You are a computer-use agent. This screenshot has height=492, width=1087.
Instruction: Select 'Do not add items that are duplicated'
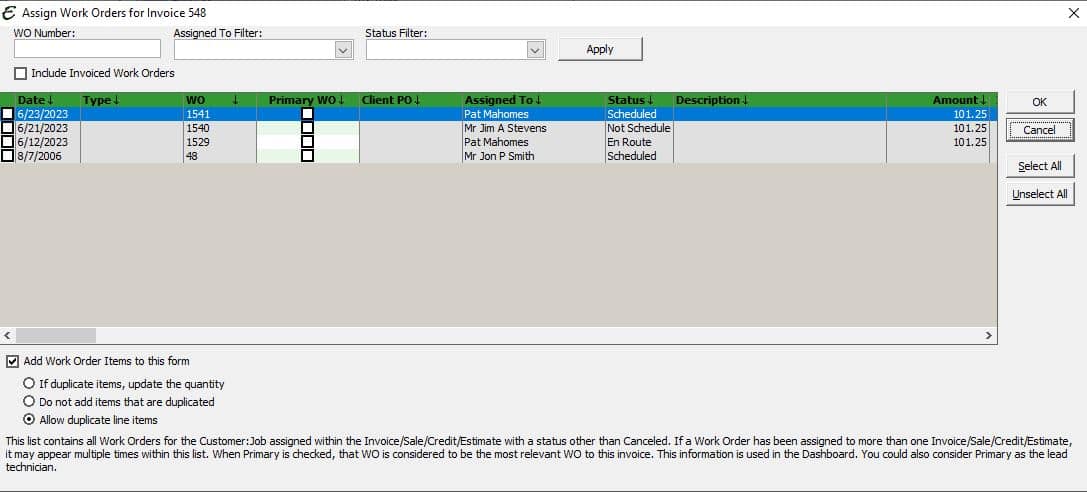(29, 401)
